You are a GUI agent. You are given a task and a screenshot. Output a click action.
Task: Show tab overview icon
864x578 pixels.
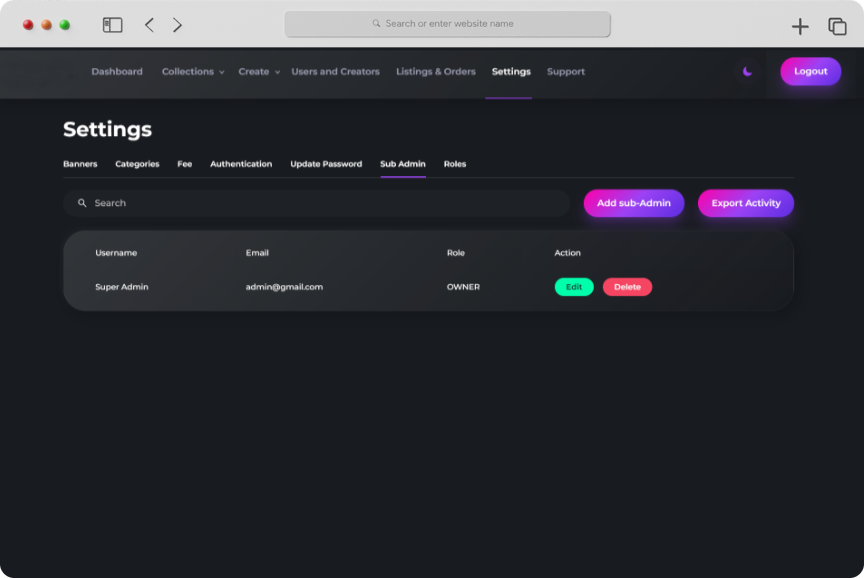click(x=837, y=26)
